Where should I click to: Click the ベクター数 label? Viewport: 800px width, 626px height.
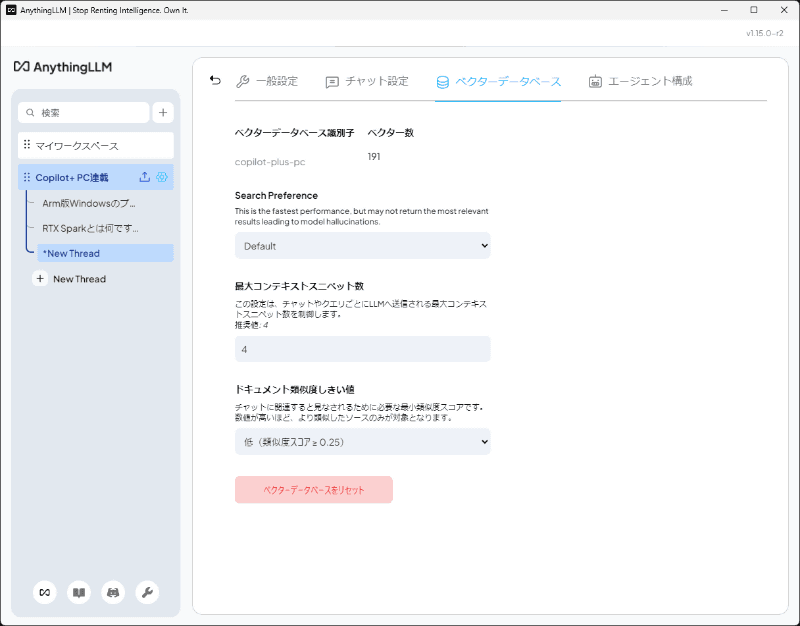click(391, 133)
